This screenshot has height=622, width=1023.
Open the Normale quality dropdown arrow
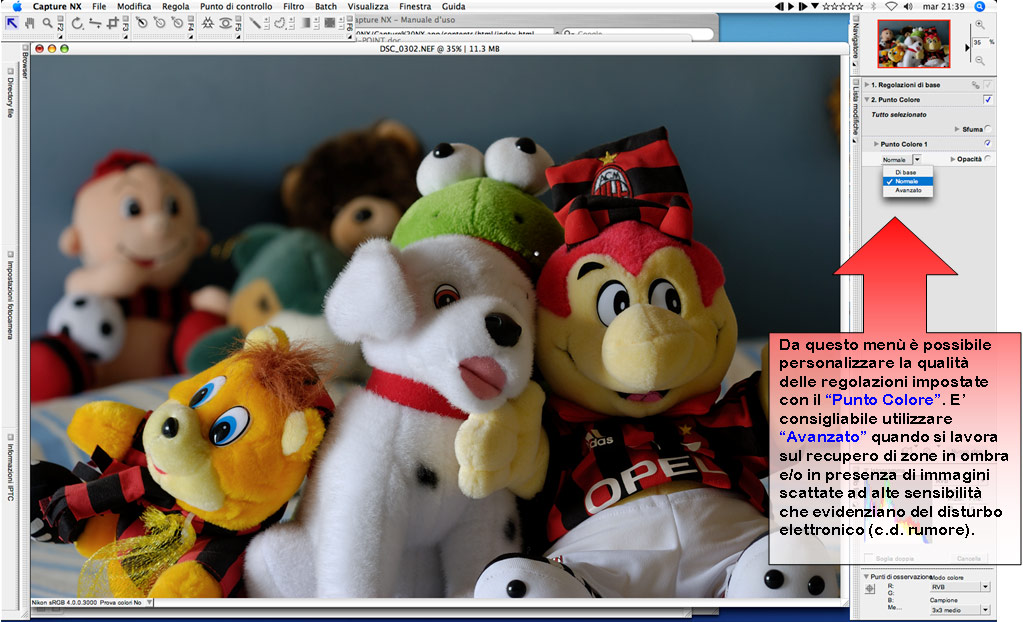pos(917,159)
